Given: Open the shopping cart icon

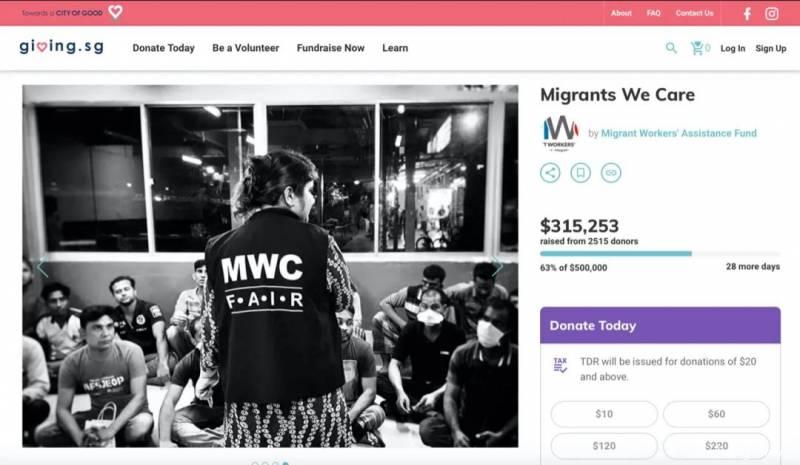Looking at the screenshot, I should point(697,48).
